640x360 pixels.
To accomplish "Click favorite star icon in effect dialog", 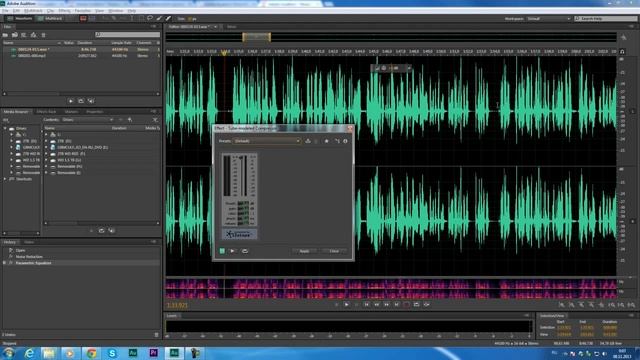I will [x=326, y=141].
